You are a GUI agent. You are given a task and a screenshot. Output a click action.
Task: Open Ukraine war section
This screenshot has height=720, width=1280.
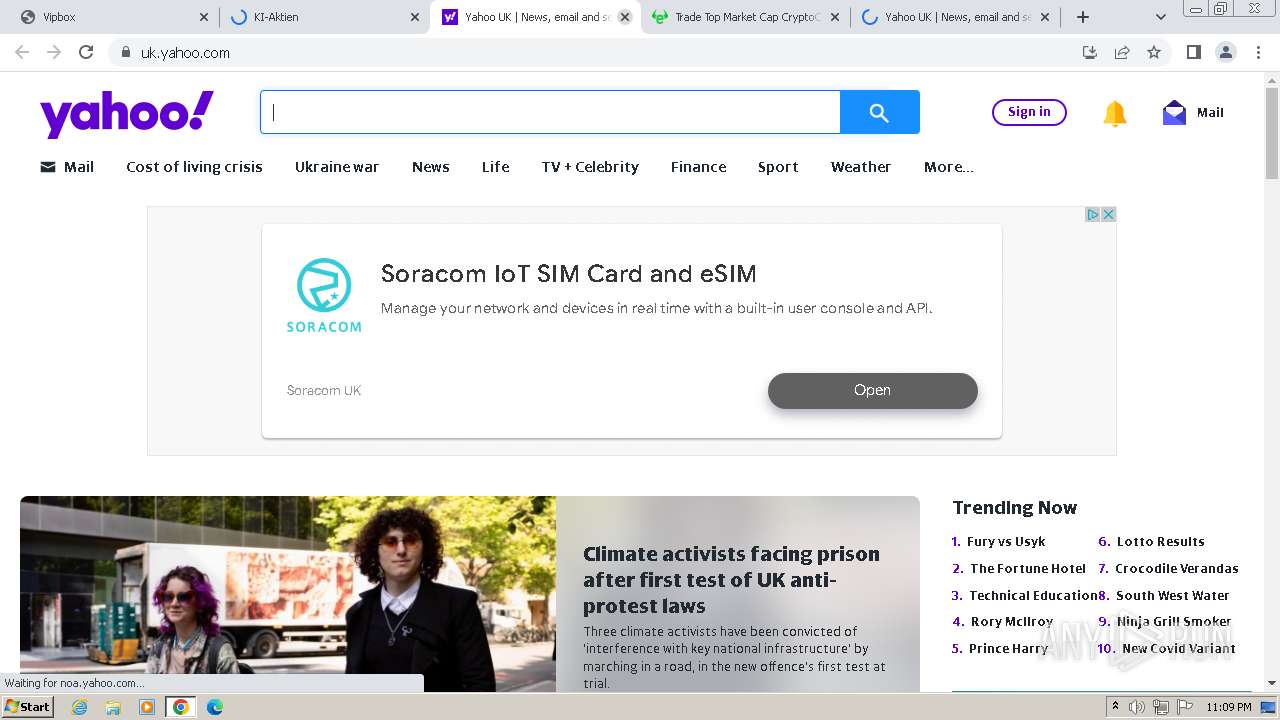(337, 167)
